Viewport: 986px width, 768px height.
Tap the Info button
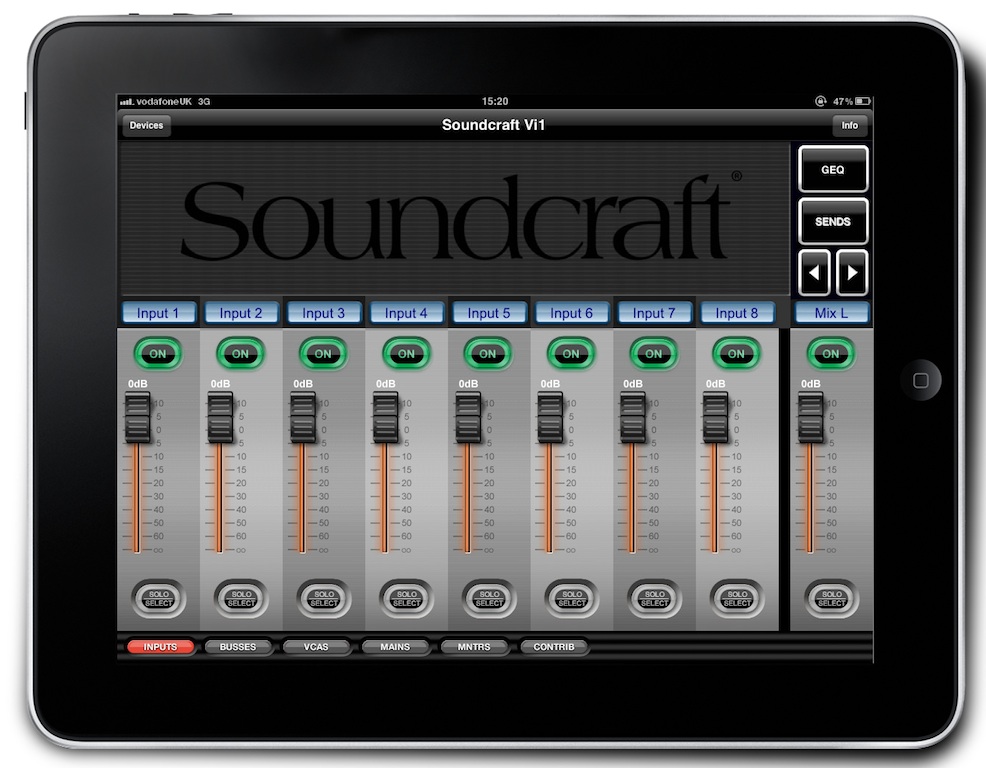(850, 125)
